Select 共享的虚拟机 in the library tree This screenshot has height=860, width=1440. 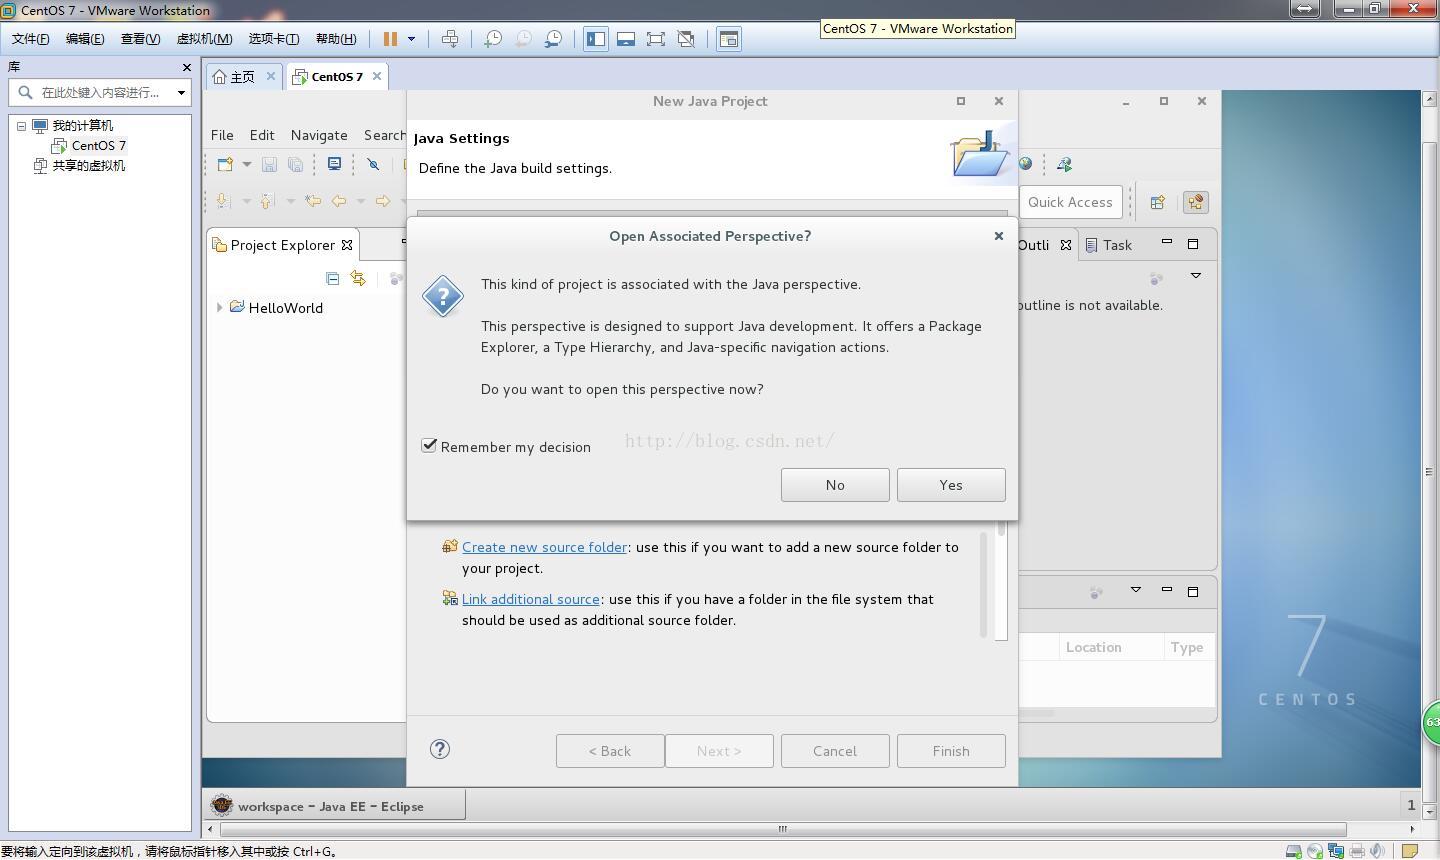[x=88, y=166]
